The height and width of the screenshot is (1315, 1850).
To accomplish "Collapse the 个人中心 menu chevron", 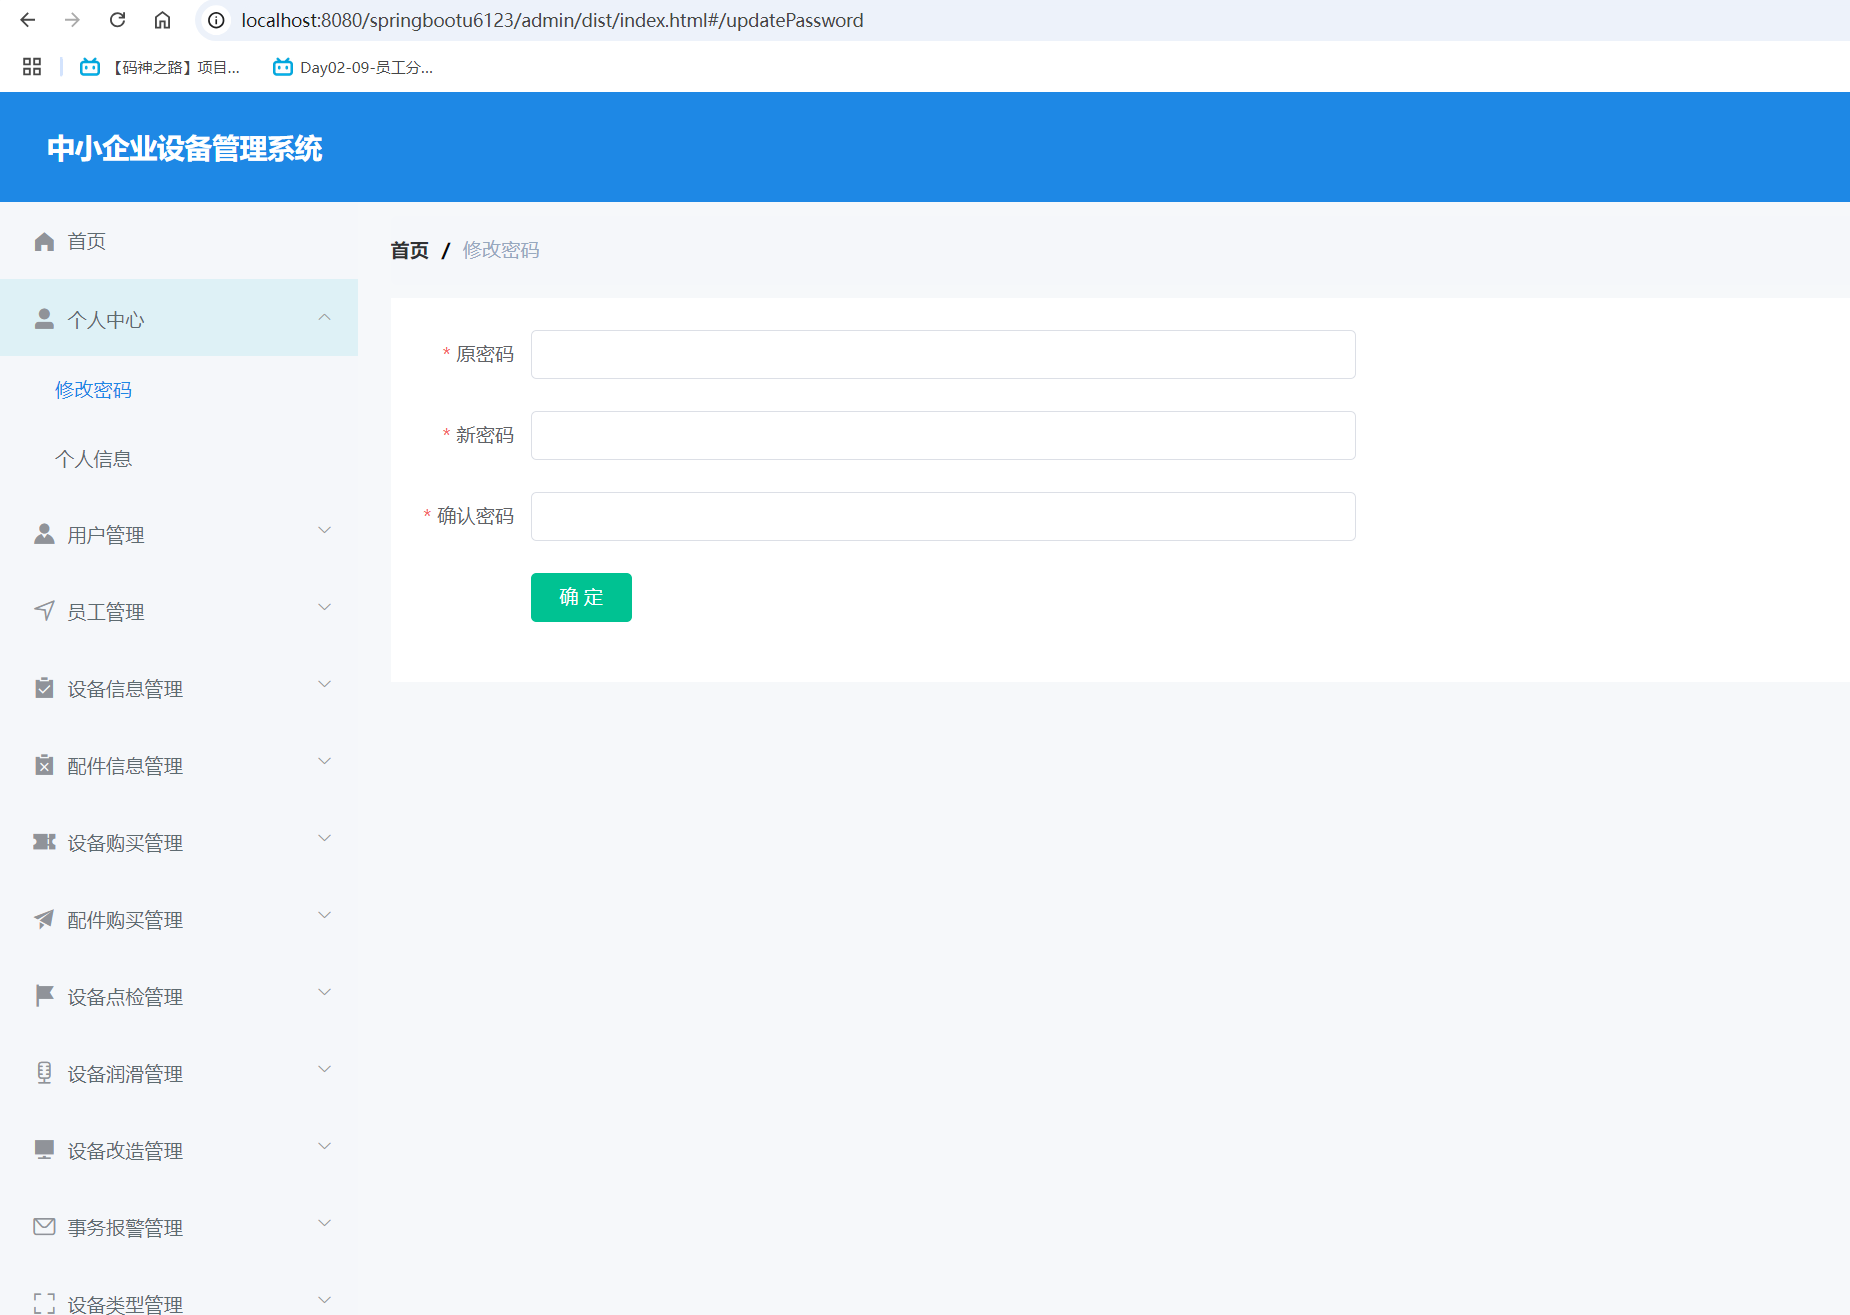I will tap(324, 317).
